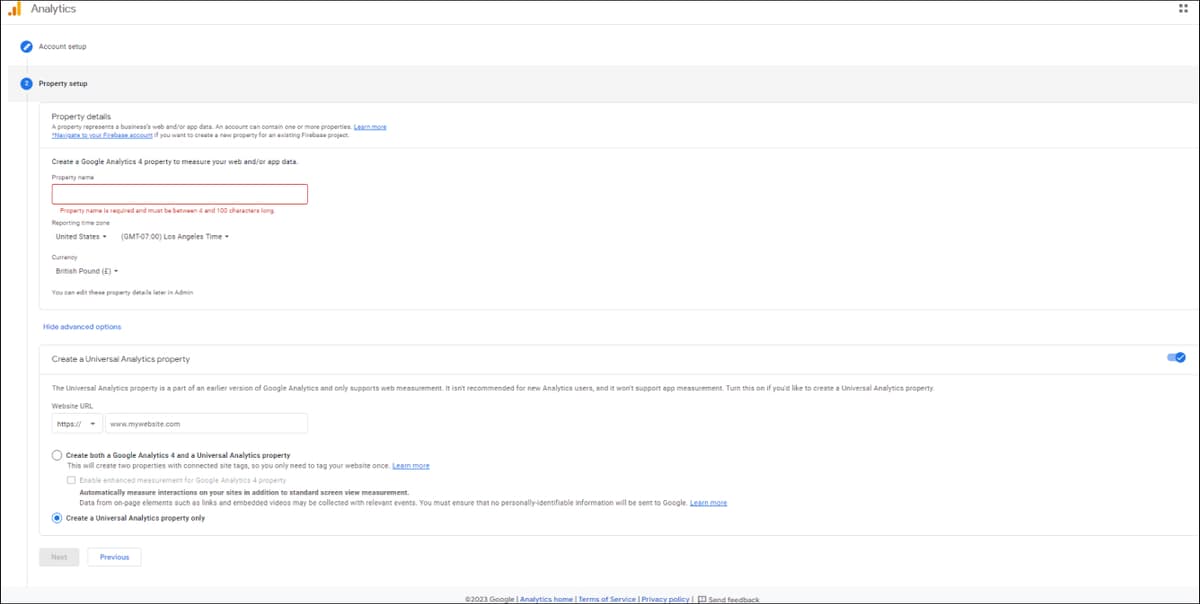
Task: Click the Currency label
Action: coord(64,257)
